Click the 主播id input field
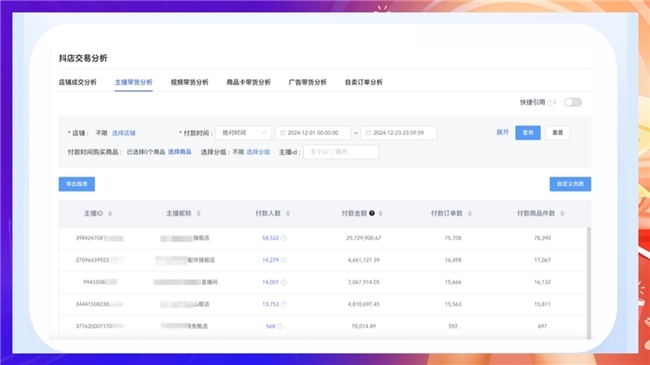 pyautogui.click(x=341, y=152)
